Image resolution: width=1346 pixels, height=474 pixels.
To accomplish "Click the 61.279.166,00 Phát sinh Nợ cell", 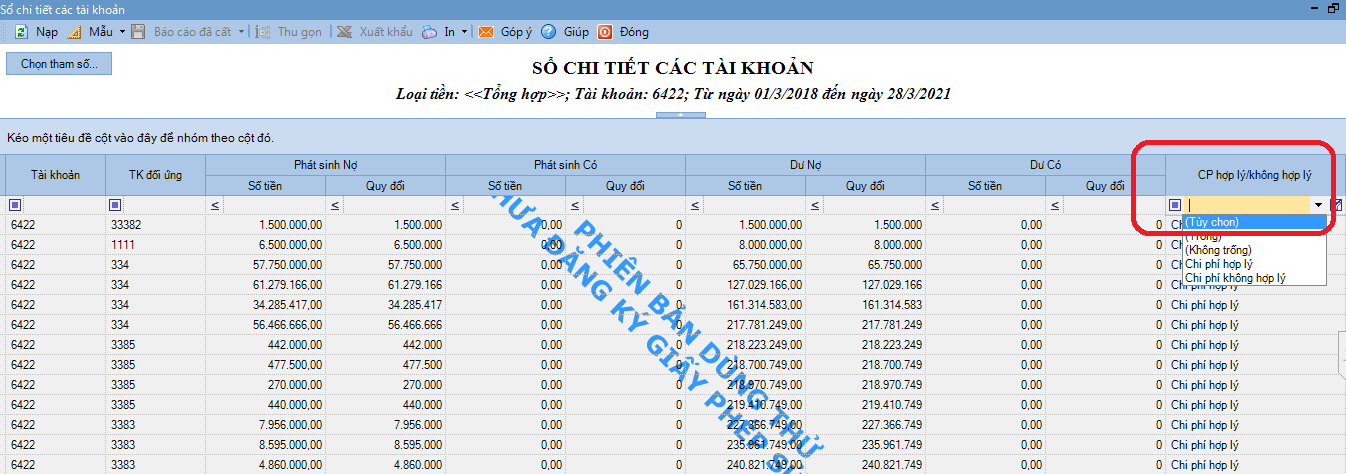I will (x=265, y=284).
